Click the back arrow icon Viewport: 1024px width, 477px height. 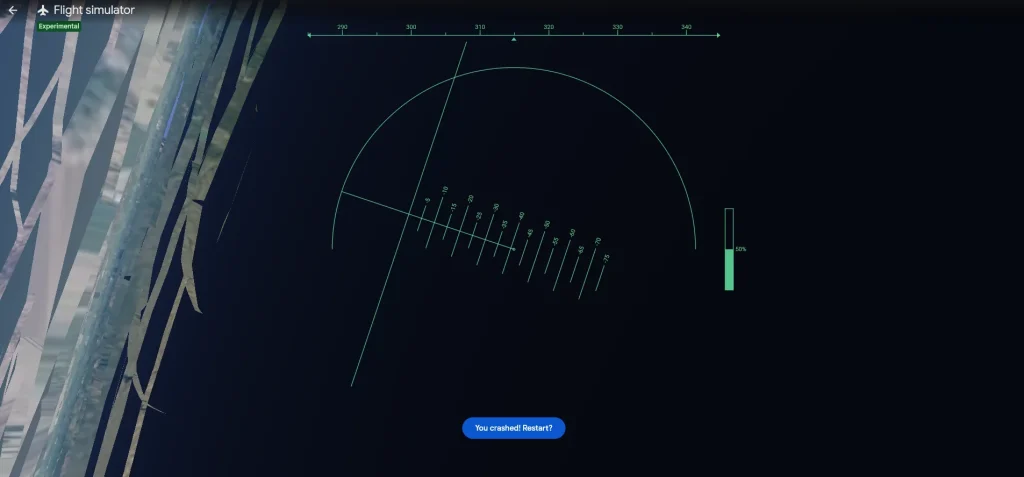(x=12, y=10)
